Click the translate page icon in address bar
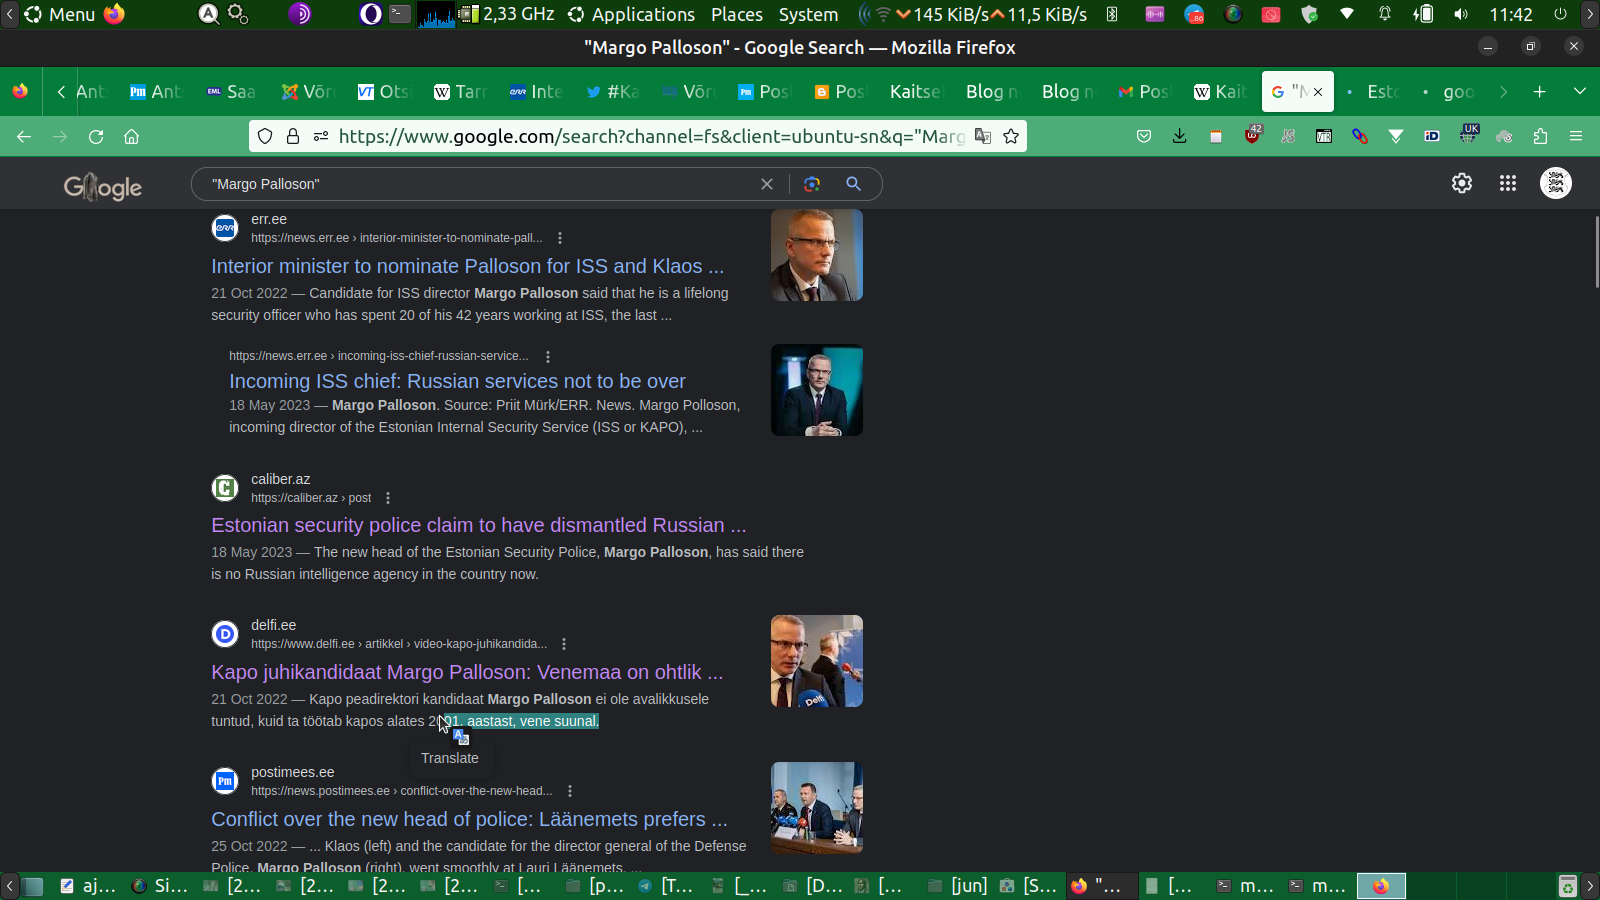Viewport: 1600px width, 900px height. coord(983,137)
